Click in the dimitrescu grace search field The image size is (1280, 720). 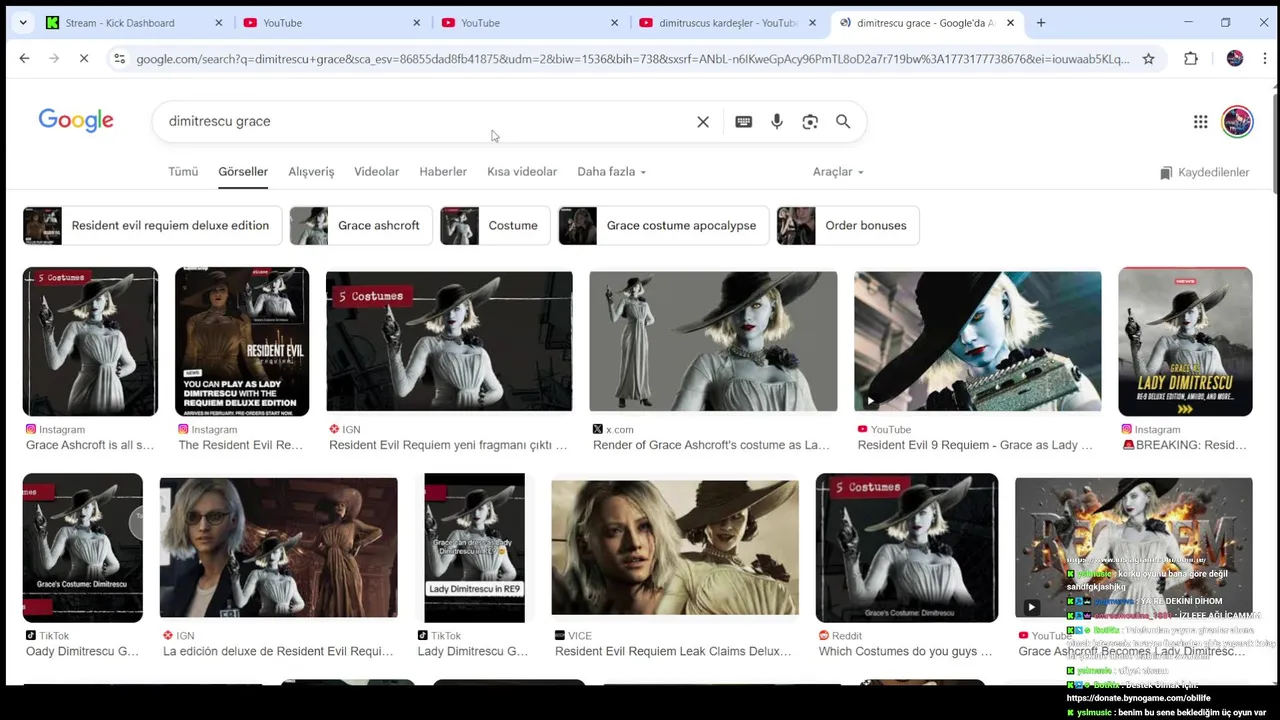[x=425, y=121]
